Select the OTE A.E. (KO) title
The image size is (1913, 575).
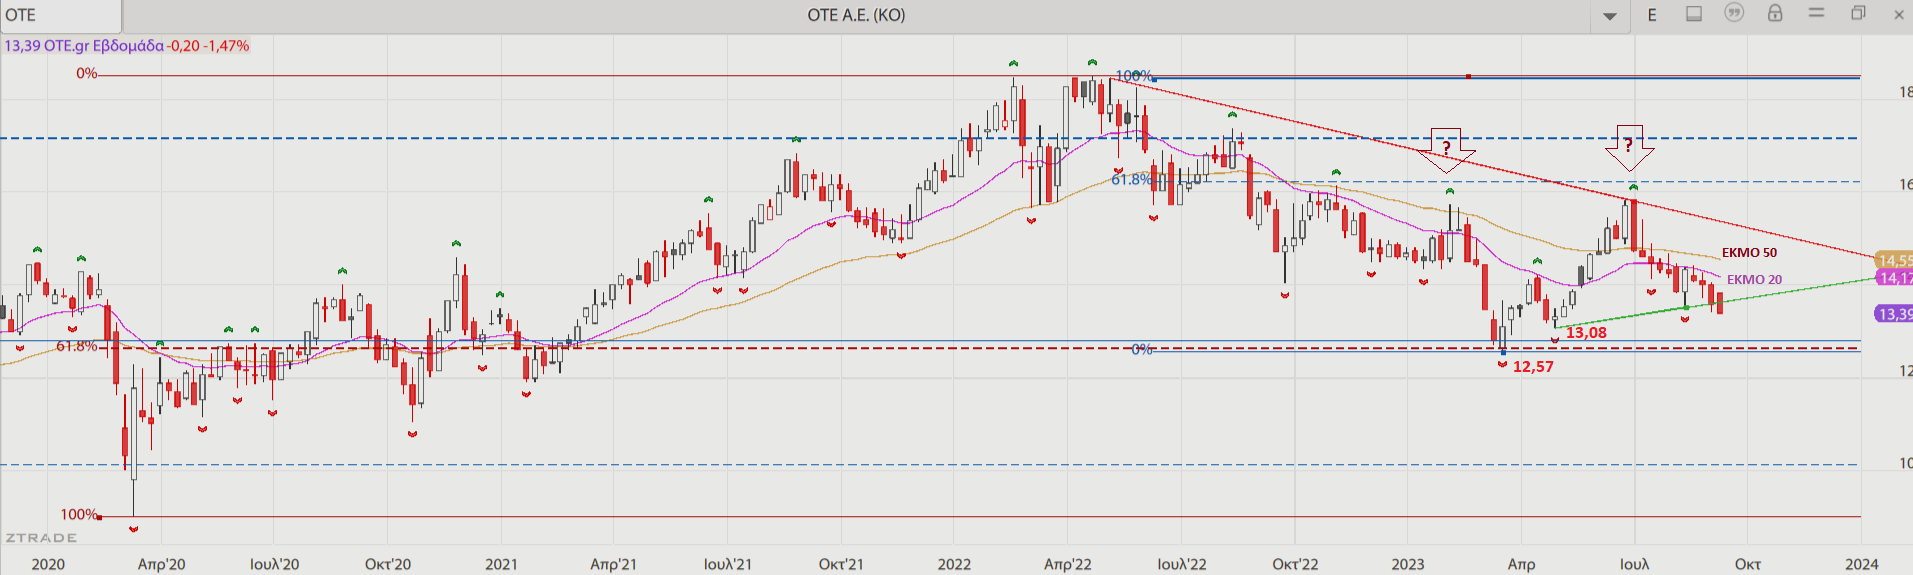click(x=856, y=15)
